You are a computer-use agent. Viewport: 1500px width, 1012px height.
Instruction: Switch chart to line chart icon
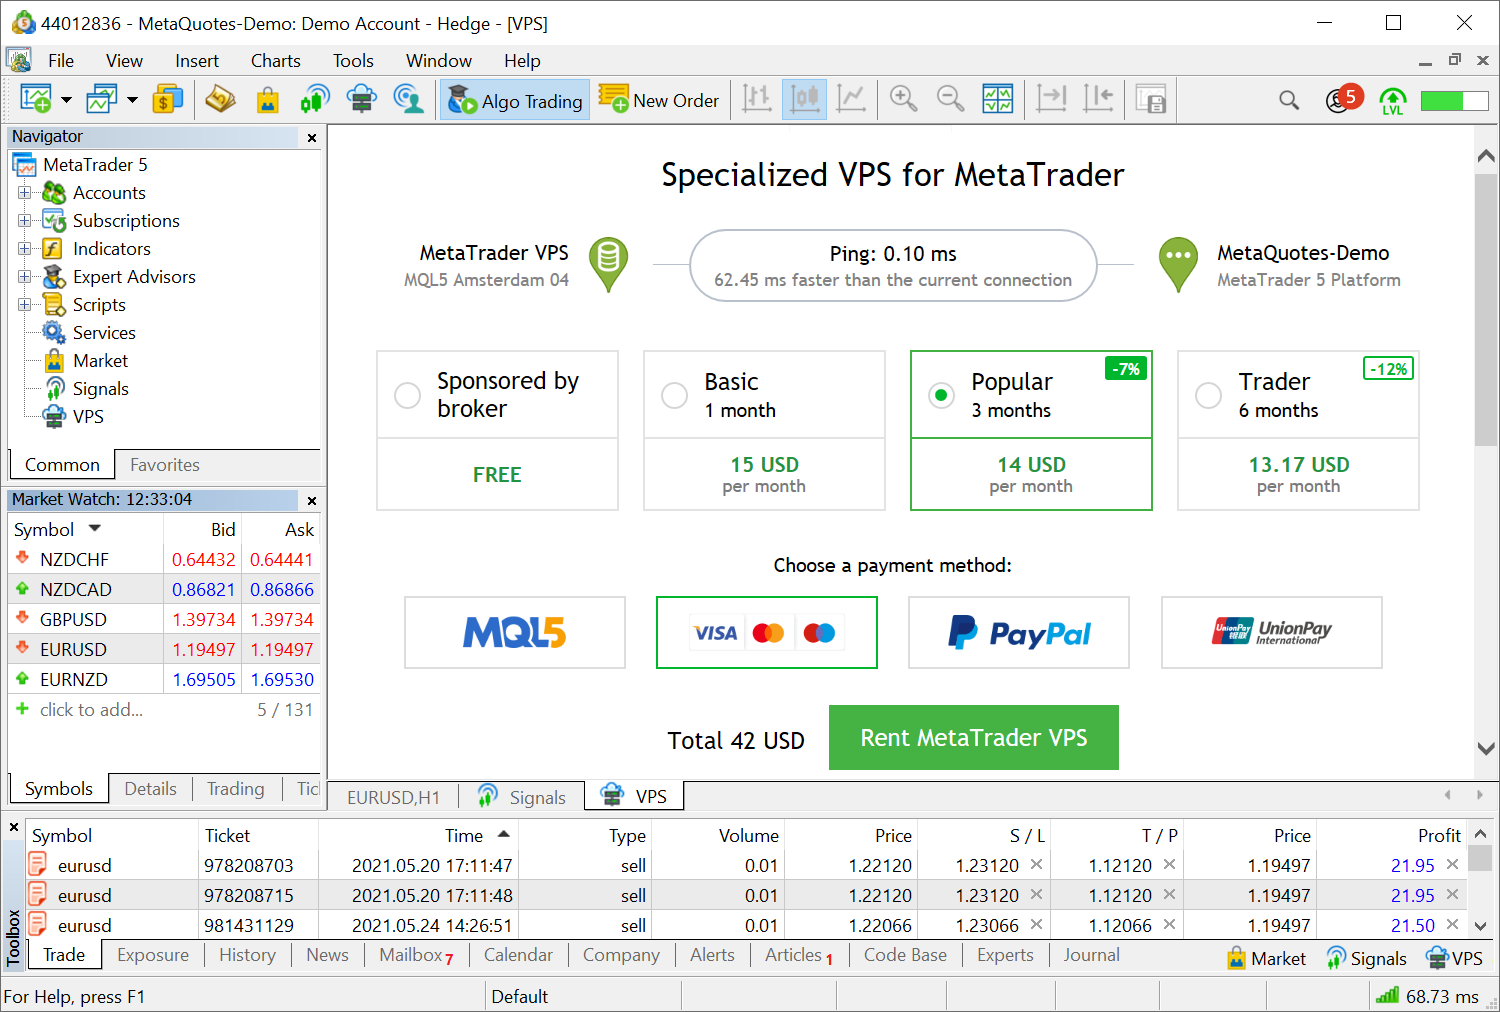pyautogui.click(x=851, y=99)
